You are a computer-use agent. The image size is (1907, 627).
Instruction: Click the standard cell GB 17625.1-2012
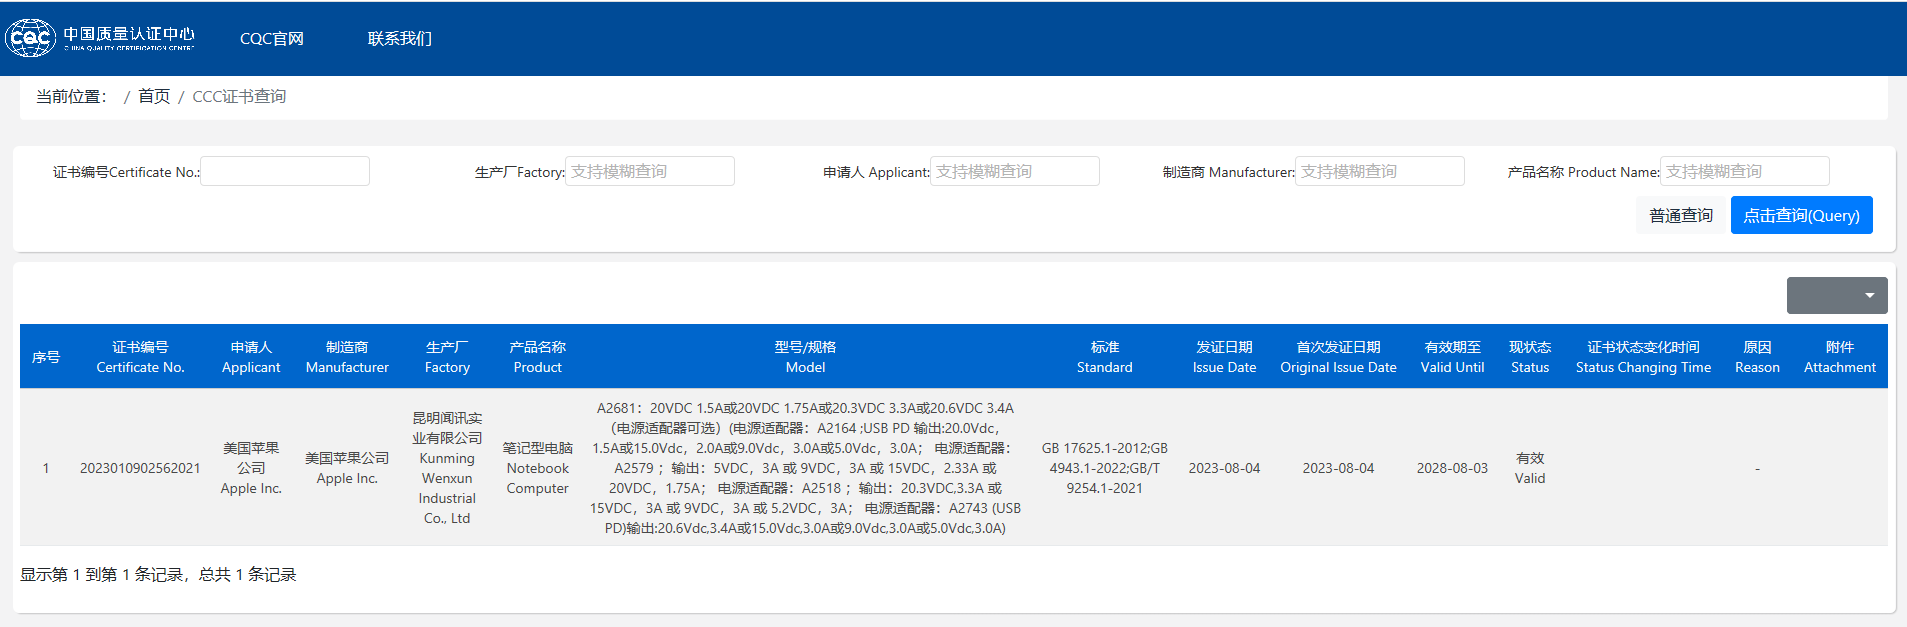1104,468
